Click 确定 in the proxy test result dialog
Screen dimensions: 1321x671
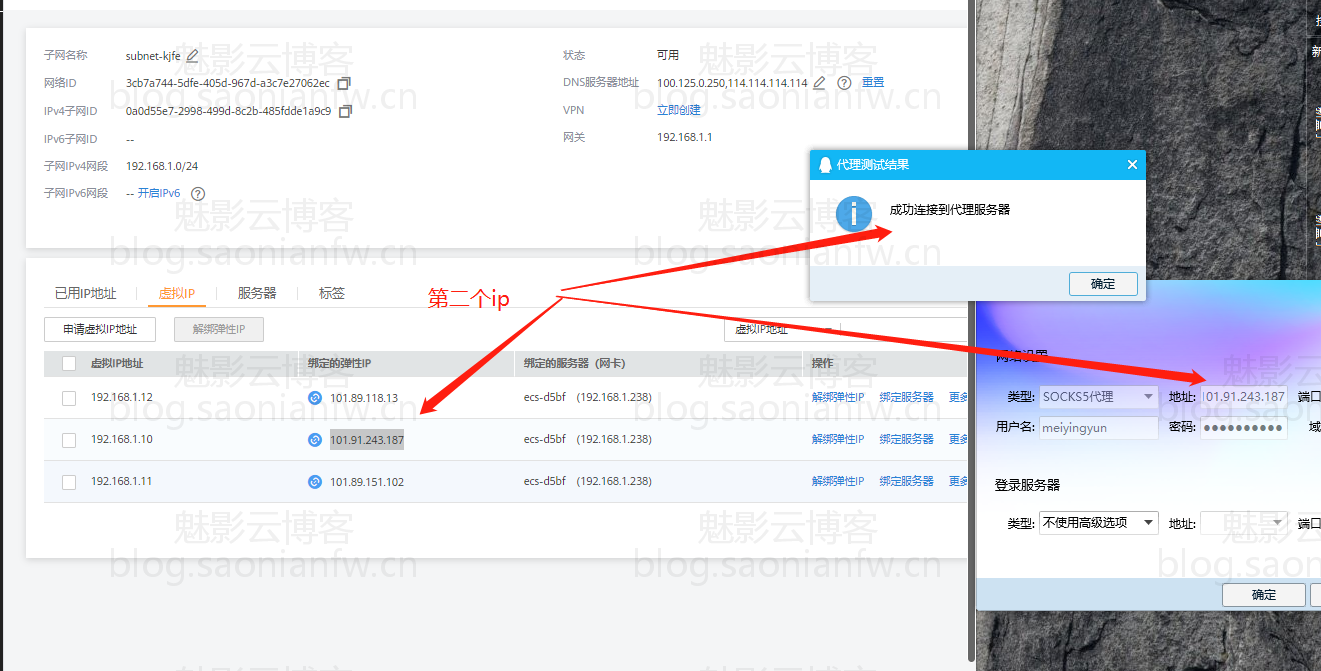coord(1103,284)
